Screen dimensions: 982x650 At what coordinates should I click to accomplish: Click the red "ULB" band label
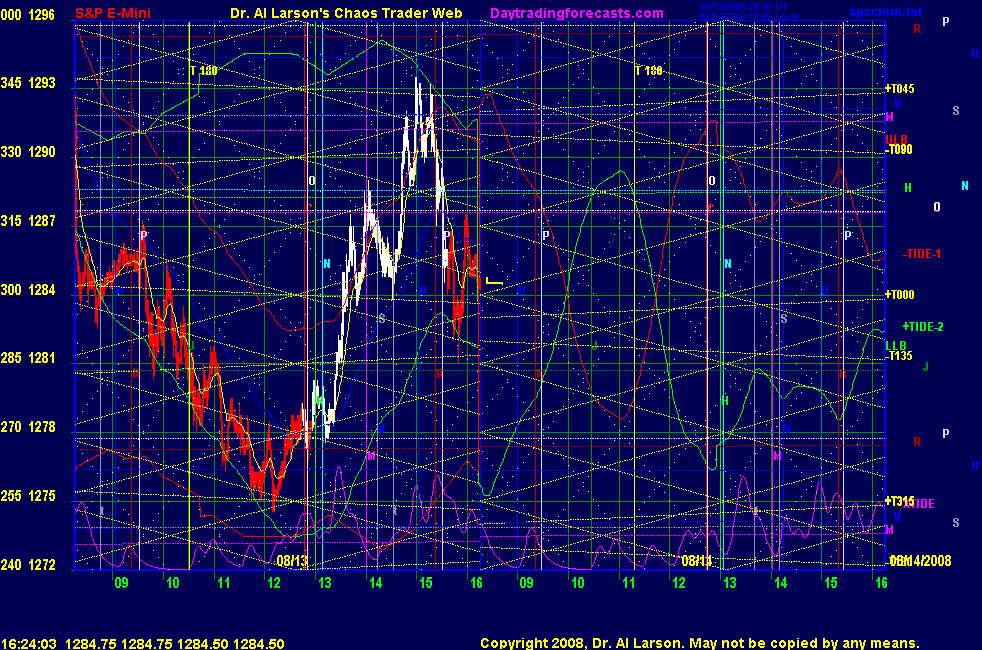point(896,139)
